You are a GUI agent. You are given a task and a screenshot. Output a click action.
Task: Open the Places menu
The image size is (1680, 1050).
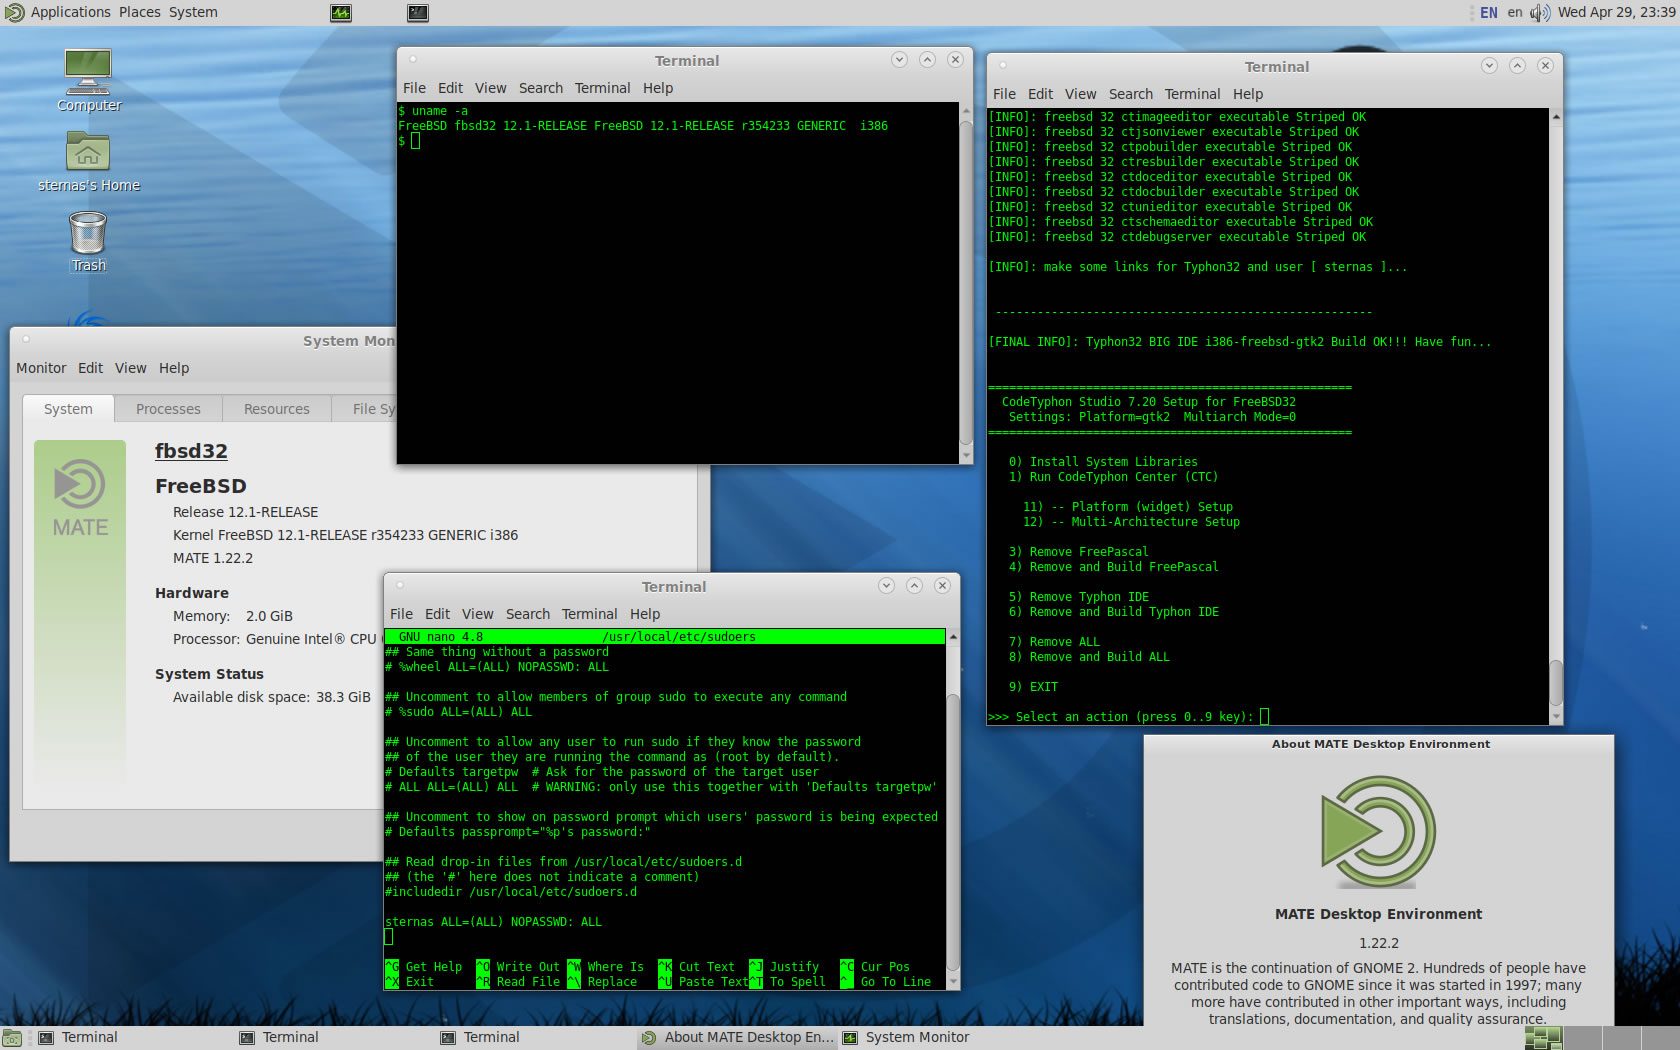(x=140, y=12)
